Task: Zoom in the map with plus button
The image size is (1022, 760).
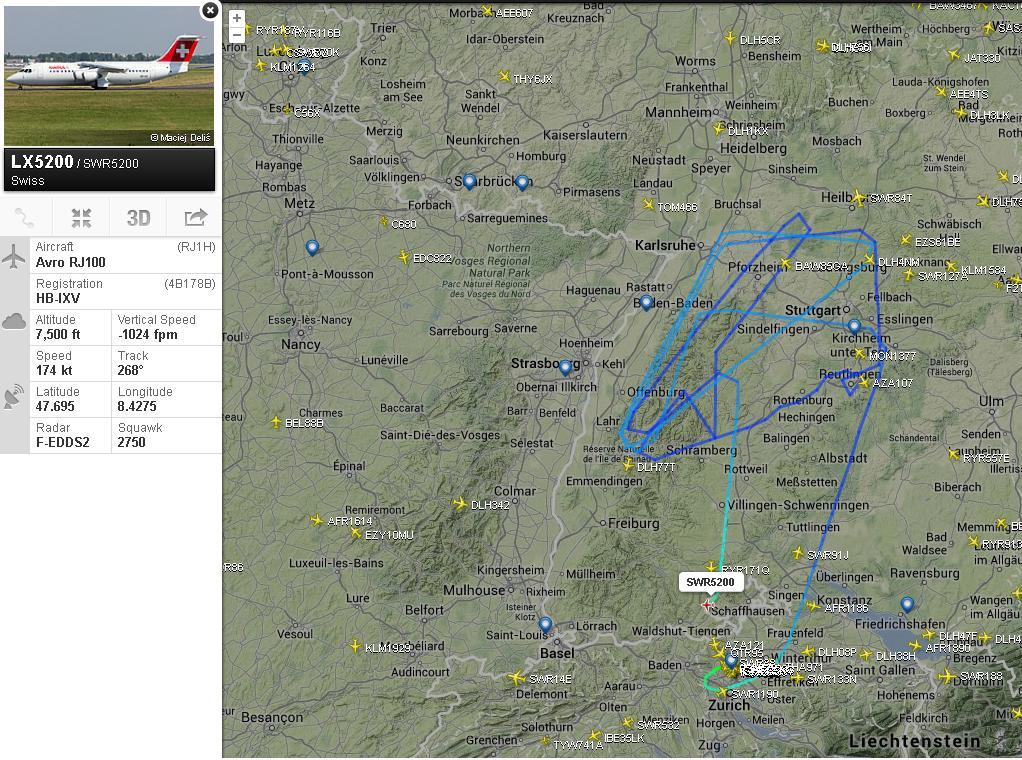Action: [x=237, y=18]
